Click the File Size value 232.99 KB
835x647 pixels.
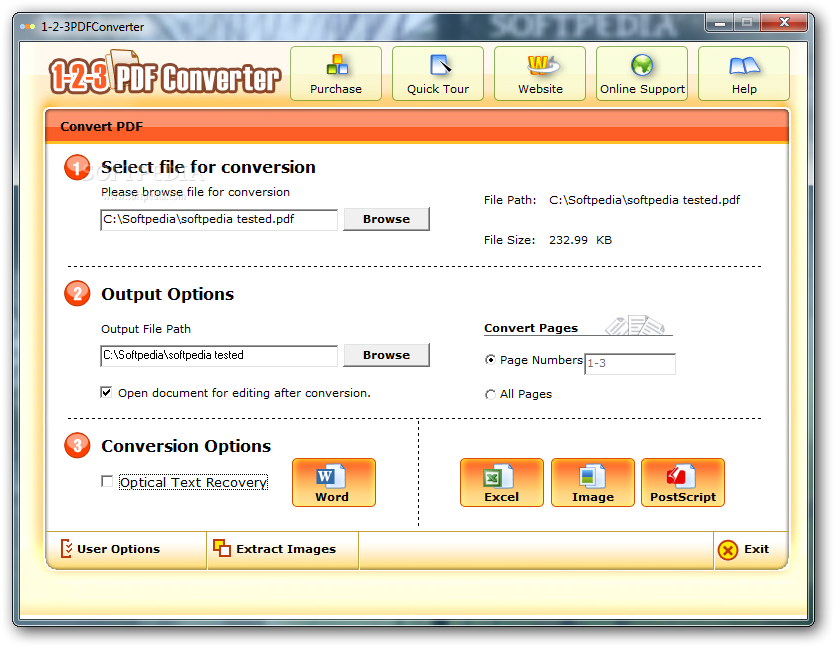[580, 240]
